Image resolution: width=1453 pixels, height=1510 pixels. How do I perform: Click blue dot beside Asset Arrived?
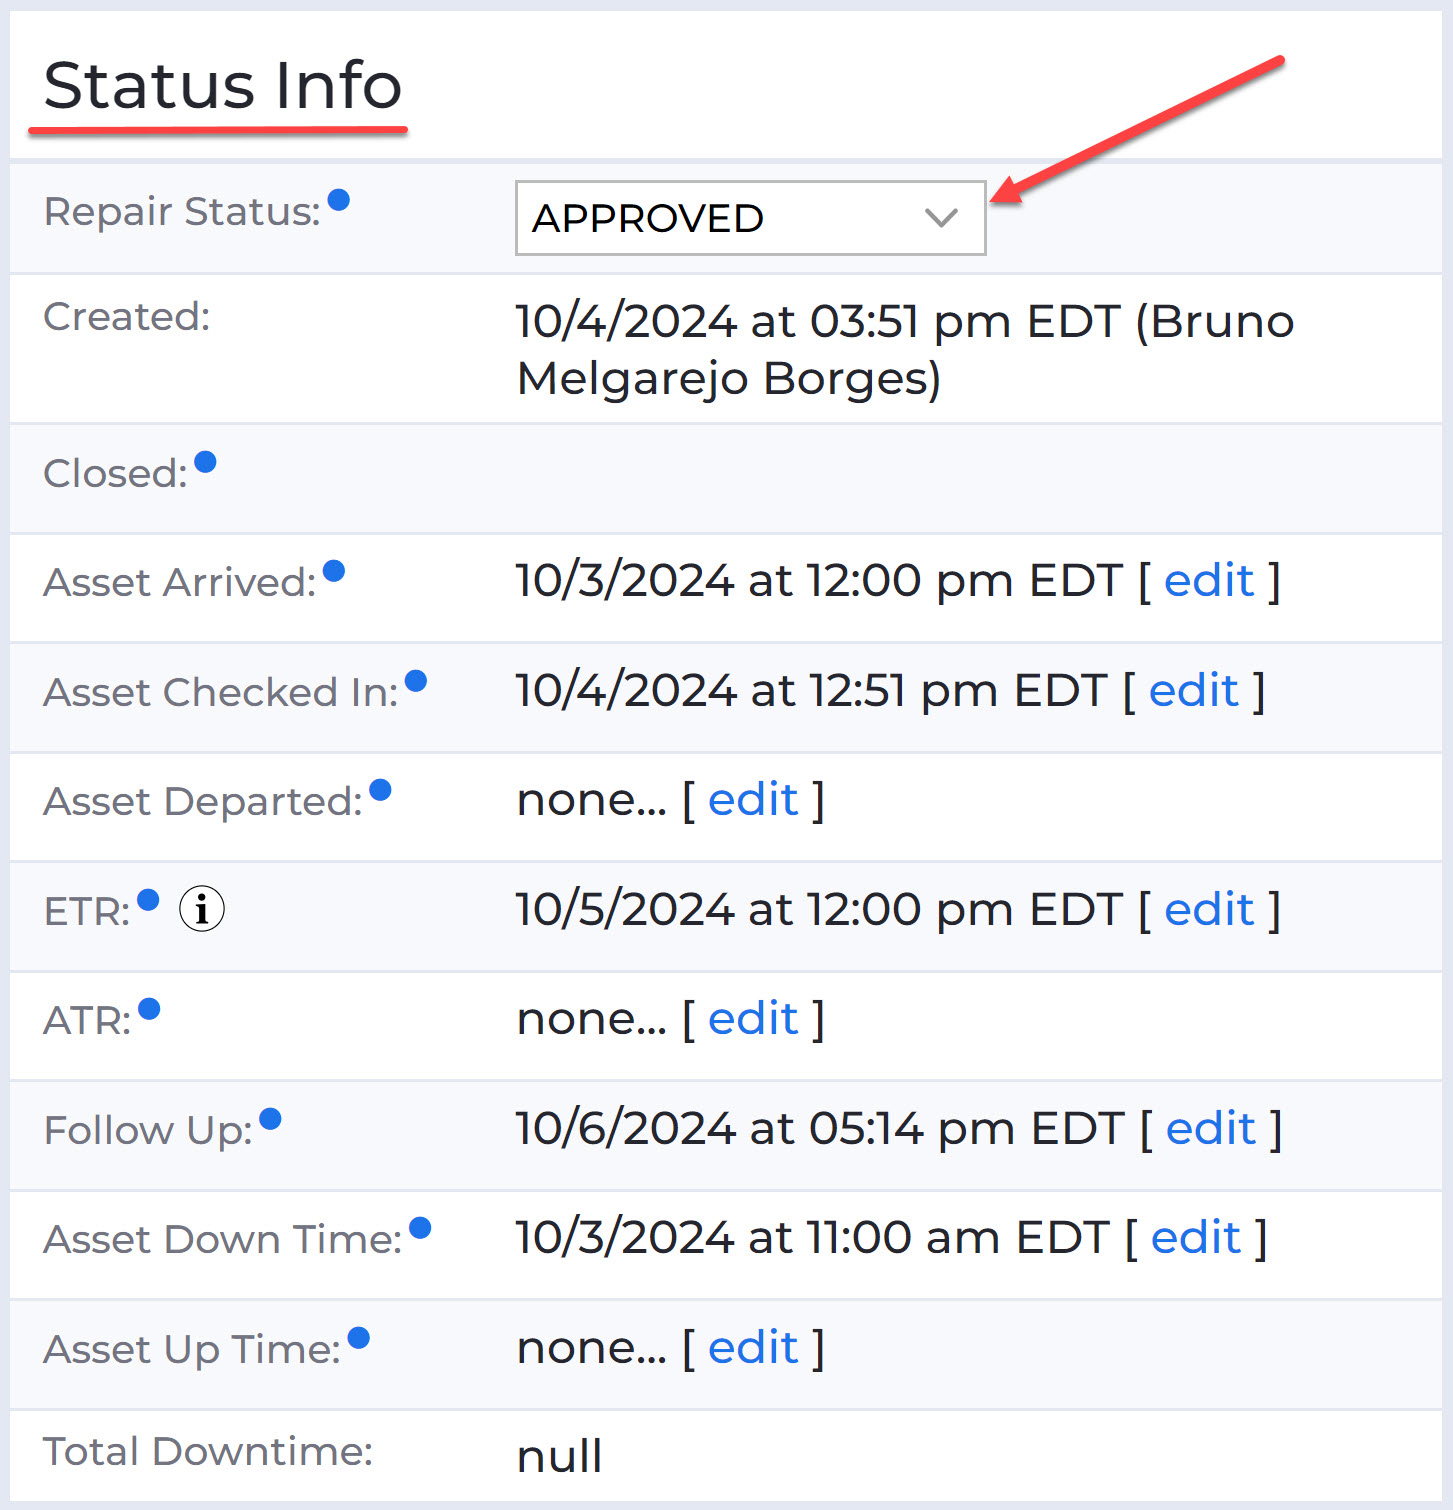click(x=334, y=570)
